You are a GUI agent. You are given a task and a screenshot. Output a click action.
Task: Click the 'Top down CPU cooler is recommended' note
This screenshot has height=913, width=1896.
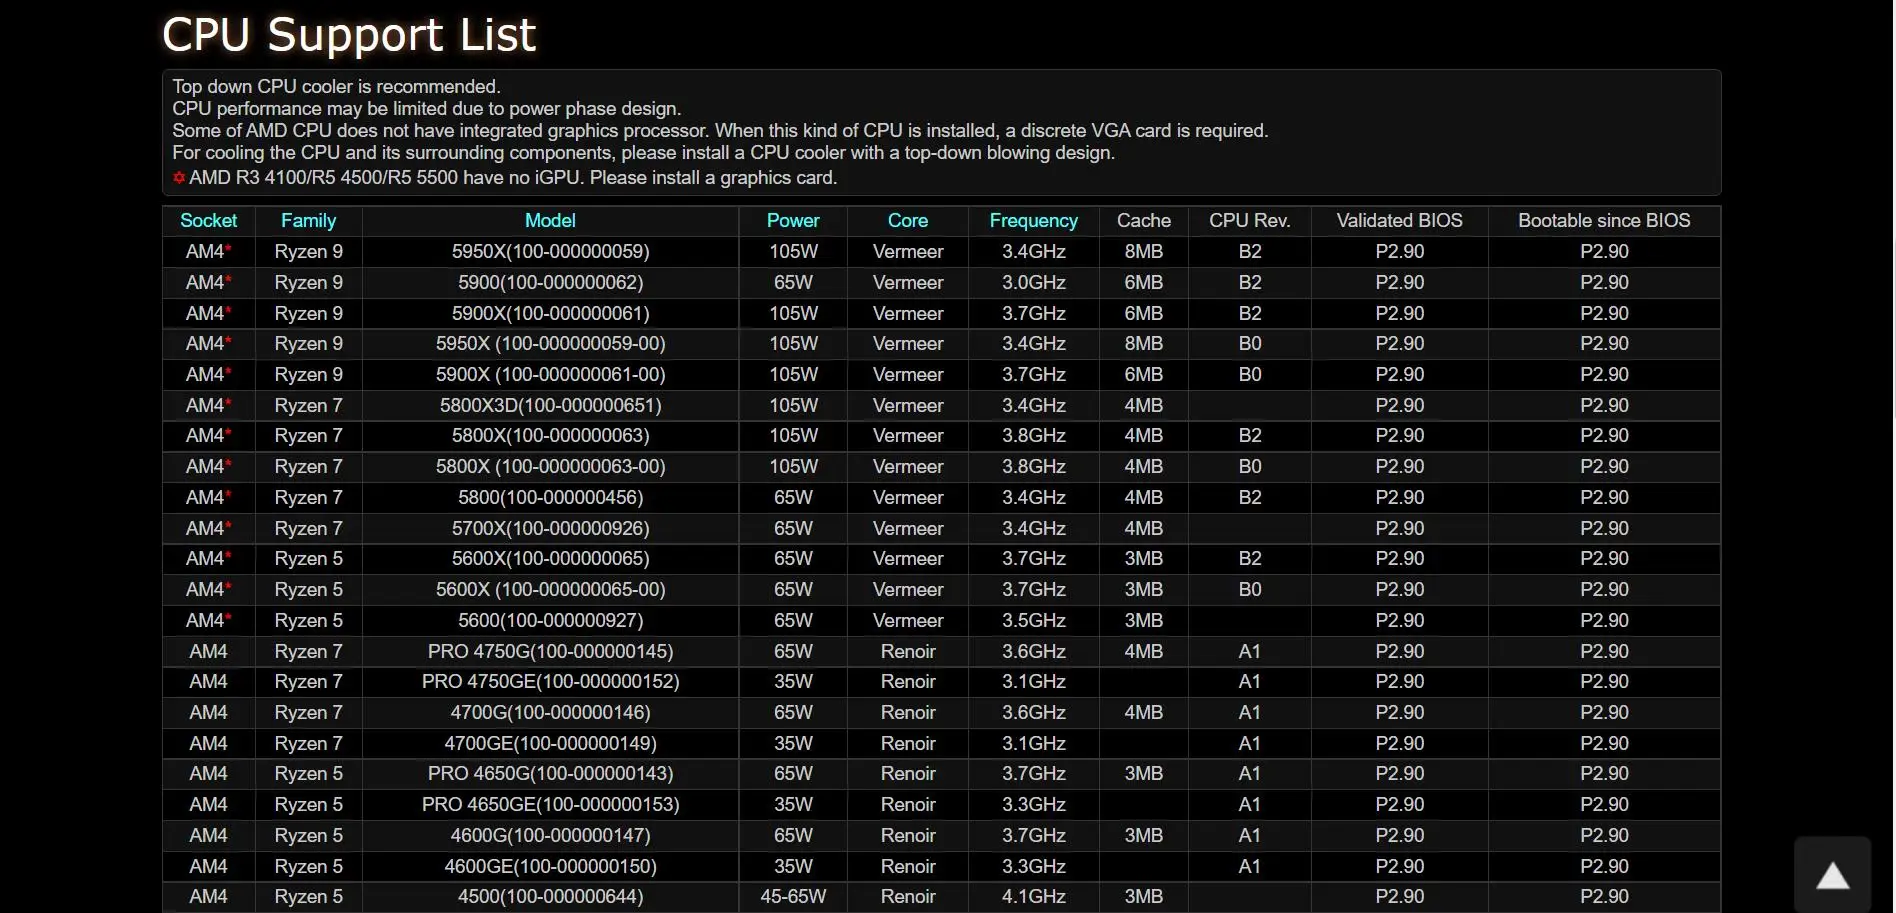[x=336, y=87]
